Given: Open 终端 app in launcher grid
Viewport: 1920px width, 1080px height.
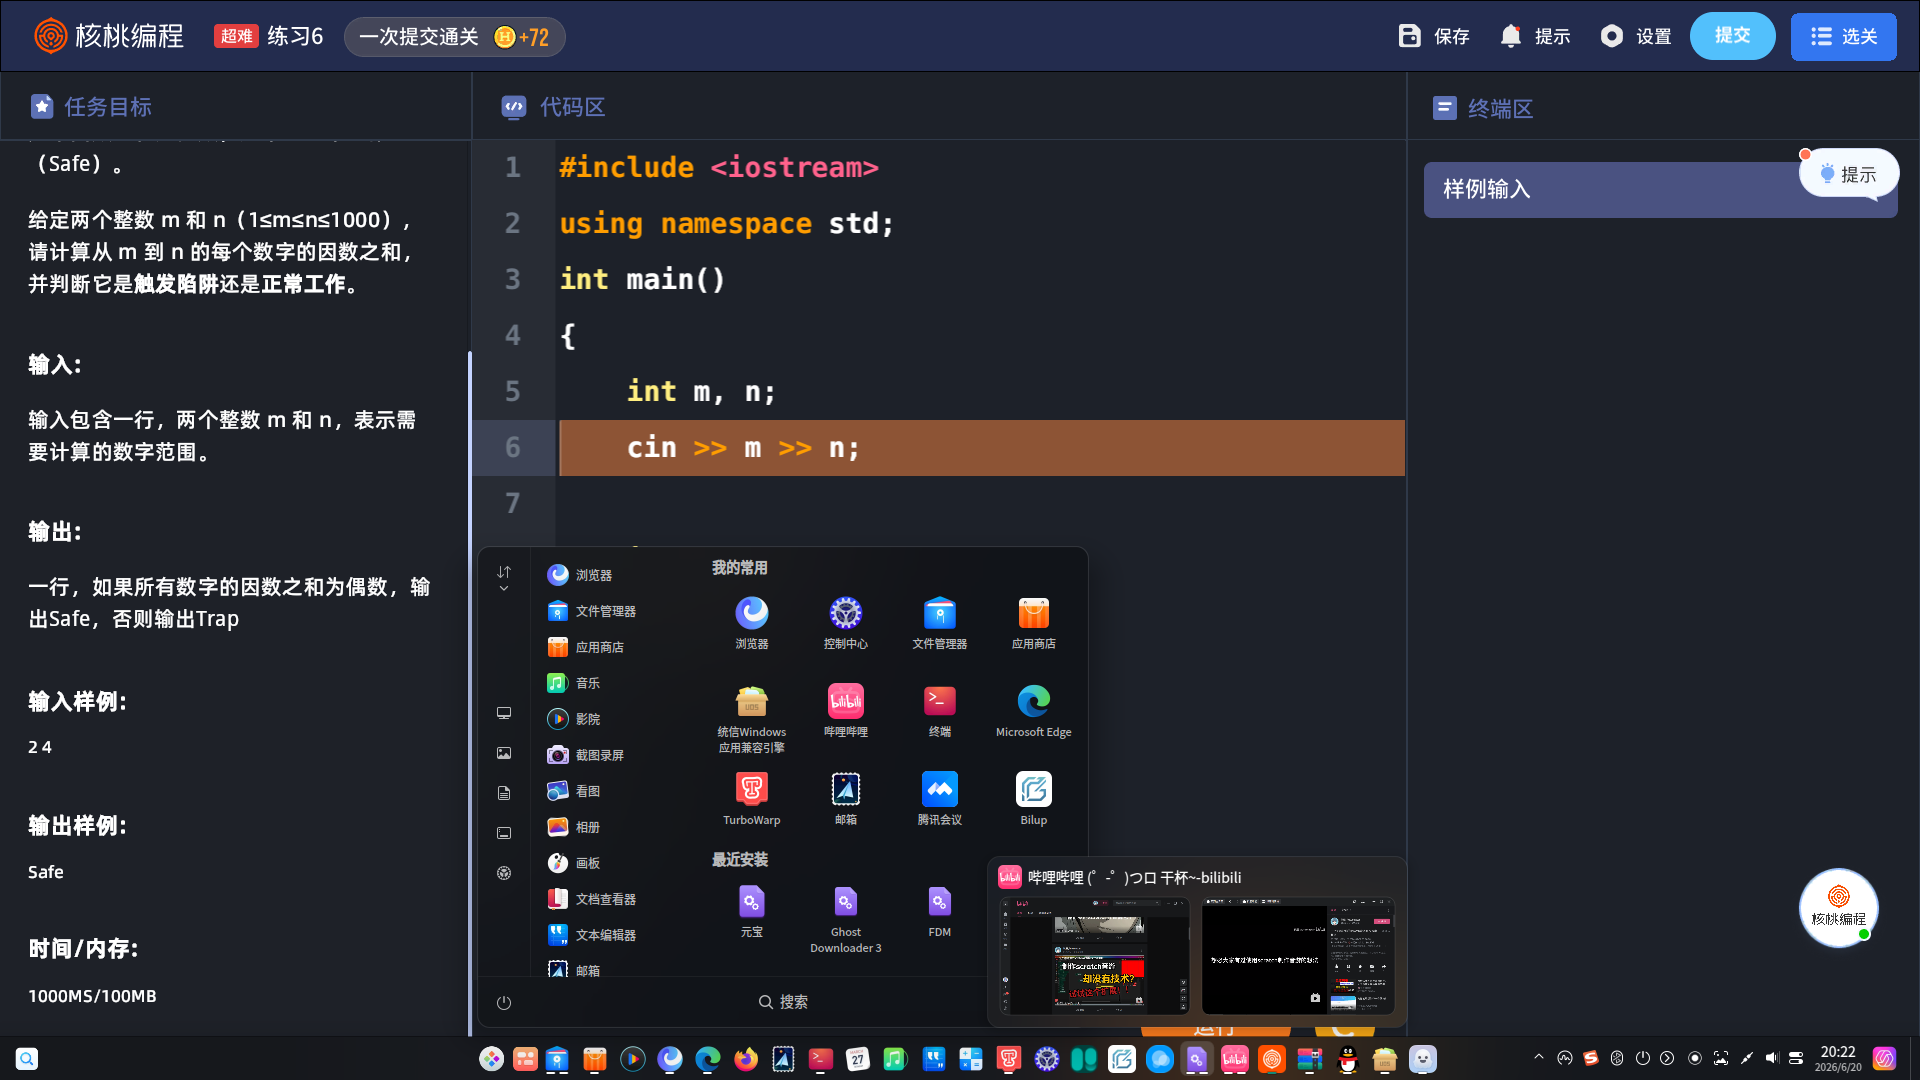Looking at the screenshot, I should click(x=939, y=711).
